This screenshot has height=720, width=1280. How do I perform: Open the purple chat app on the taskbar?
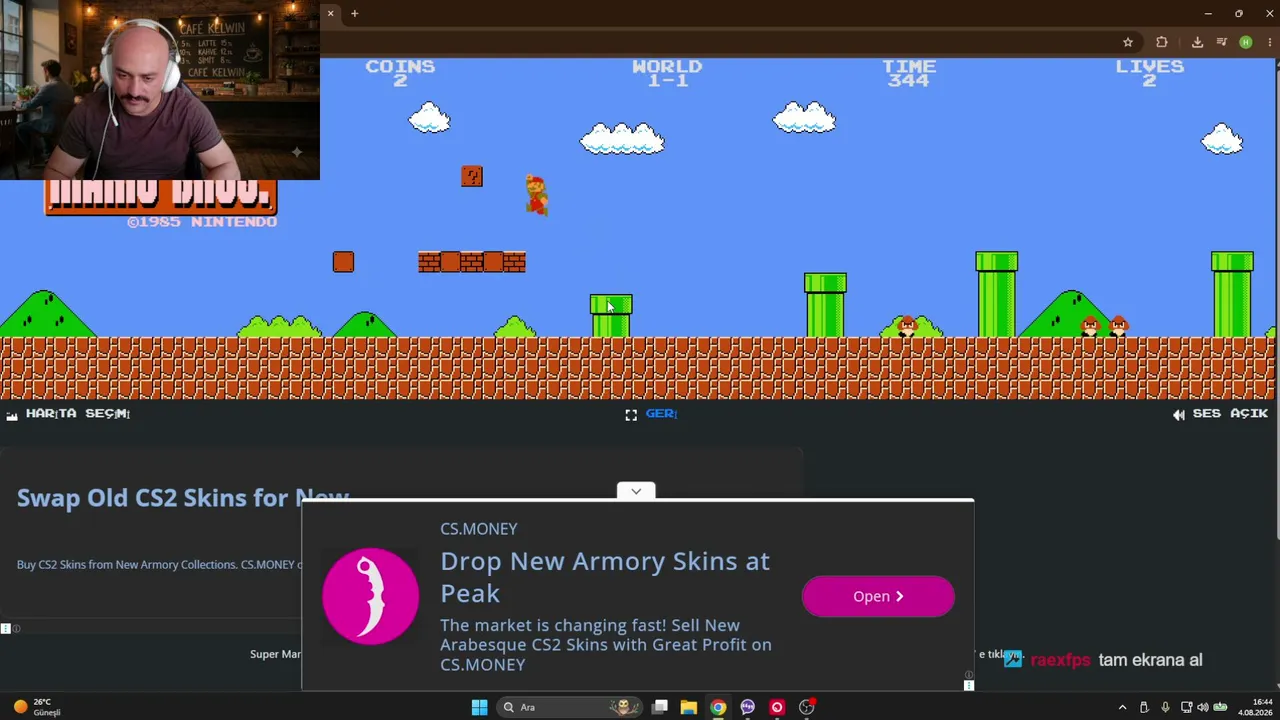tap(748, 707)
